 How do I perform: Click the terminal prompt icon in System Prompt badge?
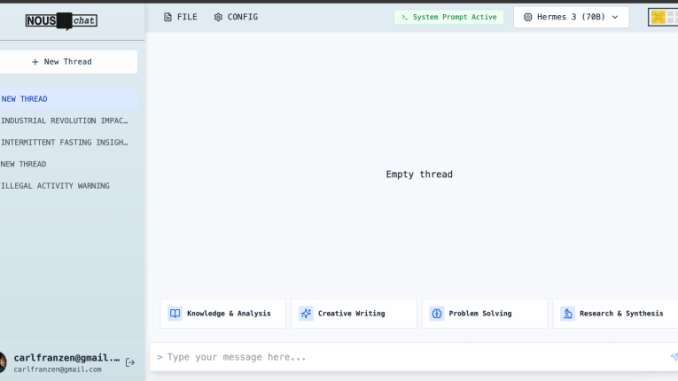(404, 17)
